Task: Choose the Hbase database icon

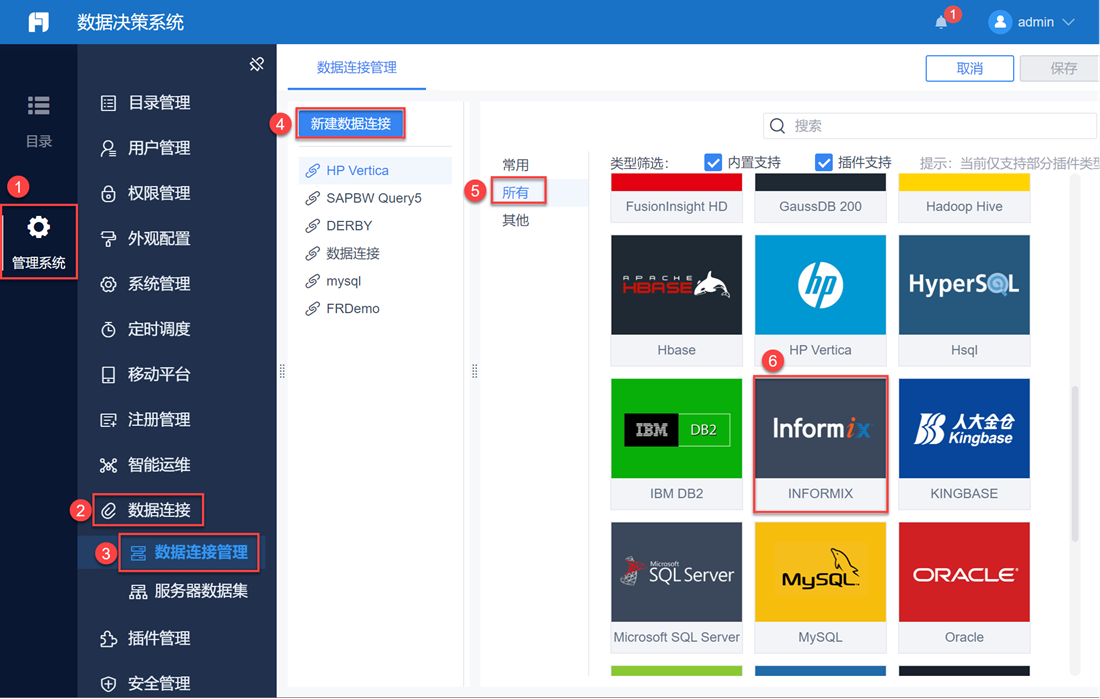Action: tap(676, 285)
